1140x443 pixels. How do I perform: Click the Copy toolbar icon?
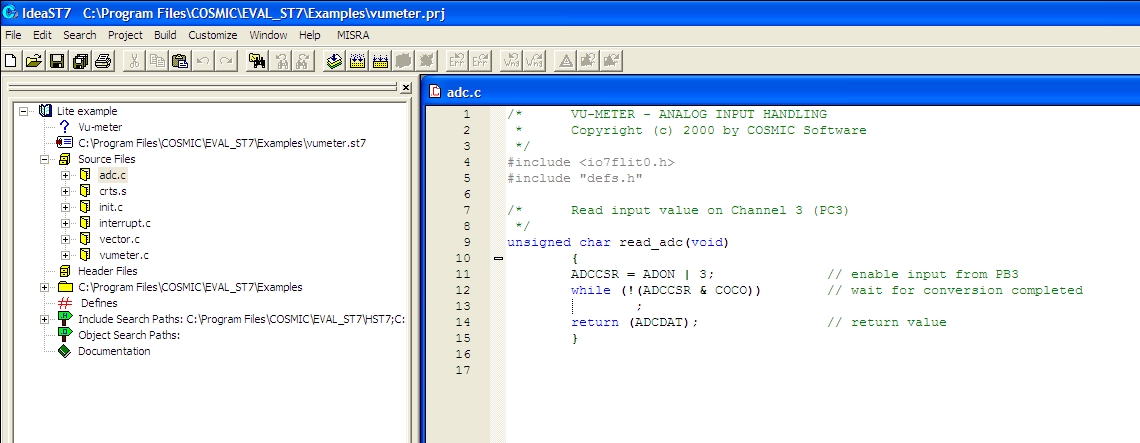pyautogui.click(x=157, y=61)
